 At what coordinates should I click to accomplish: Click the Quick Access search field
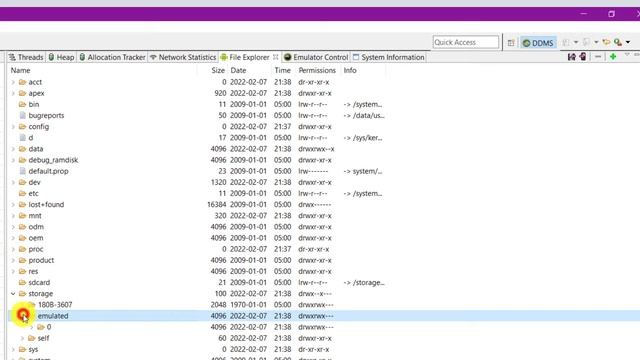[x=465, y=42]
